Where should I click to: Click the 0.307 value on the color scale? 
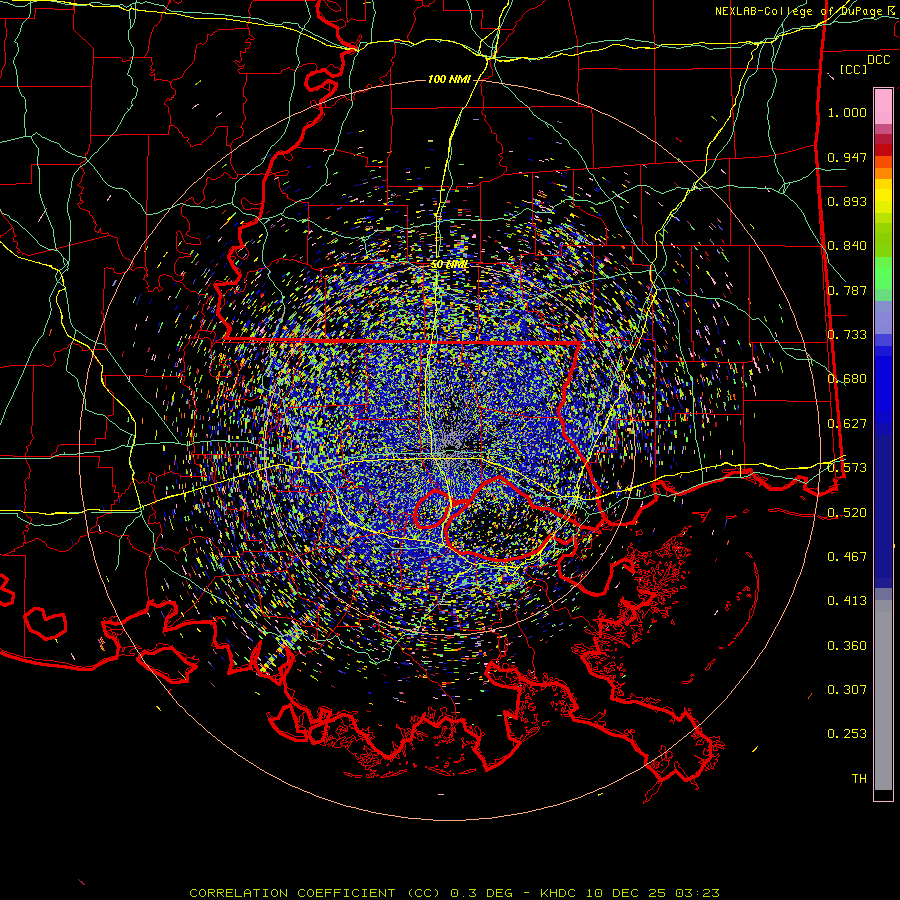pyautogui.click(x=847, y=690)
